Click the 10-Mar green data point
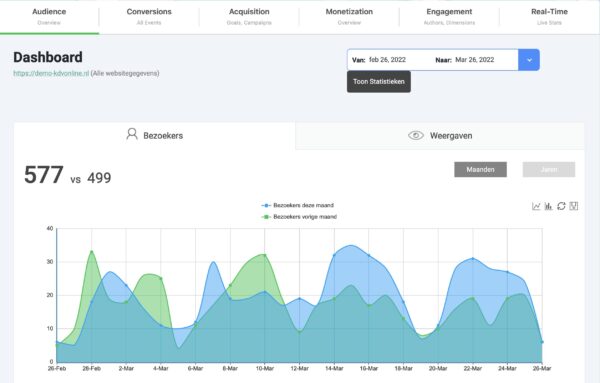This screenshot has width=600, height=383. (265, 255)
